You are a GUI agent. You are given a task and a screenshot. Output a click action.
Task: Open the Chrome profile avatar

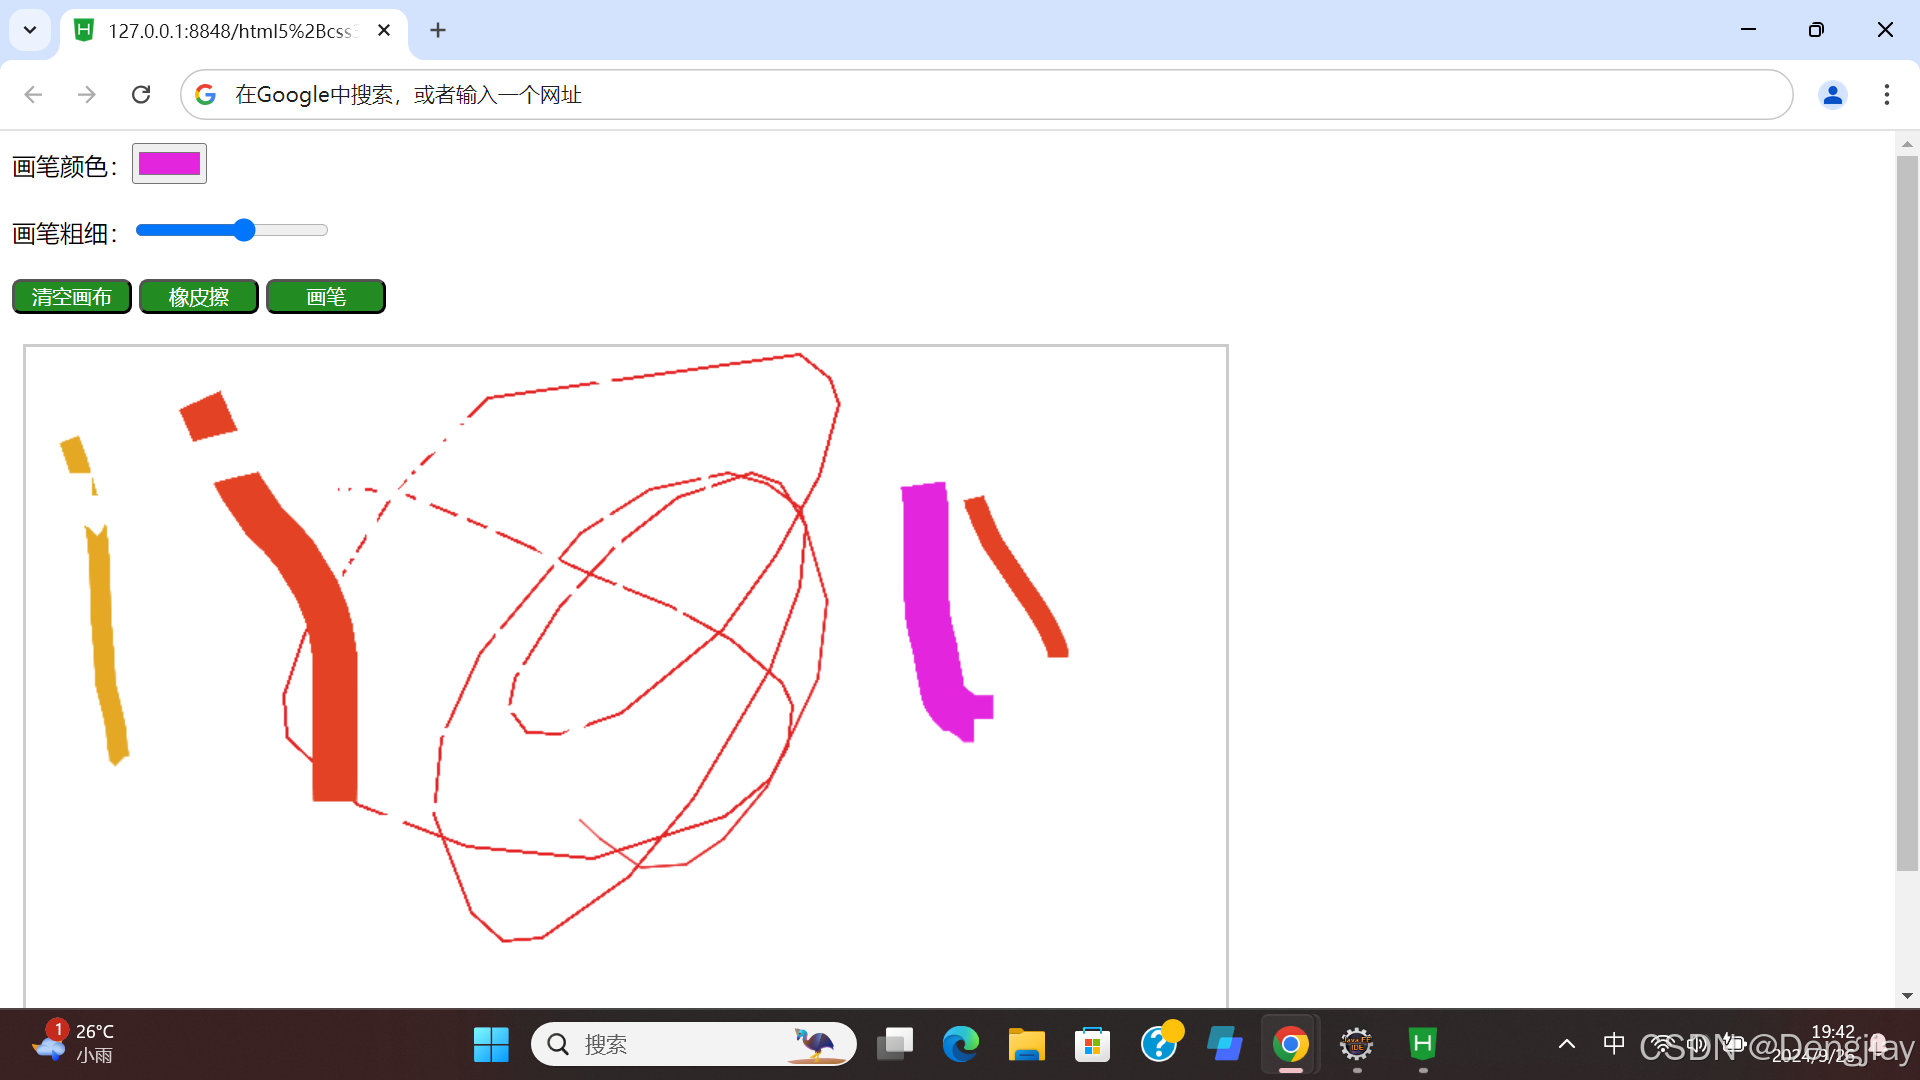pos(1832,94)
